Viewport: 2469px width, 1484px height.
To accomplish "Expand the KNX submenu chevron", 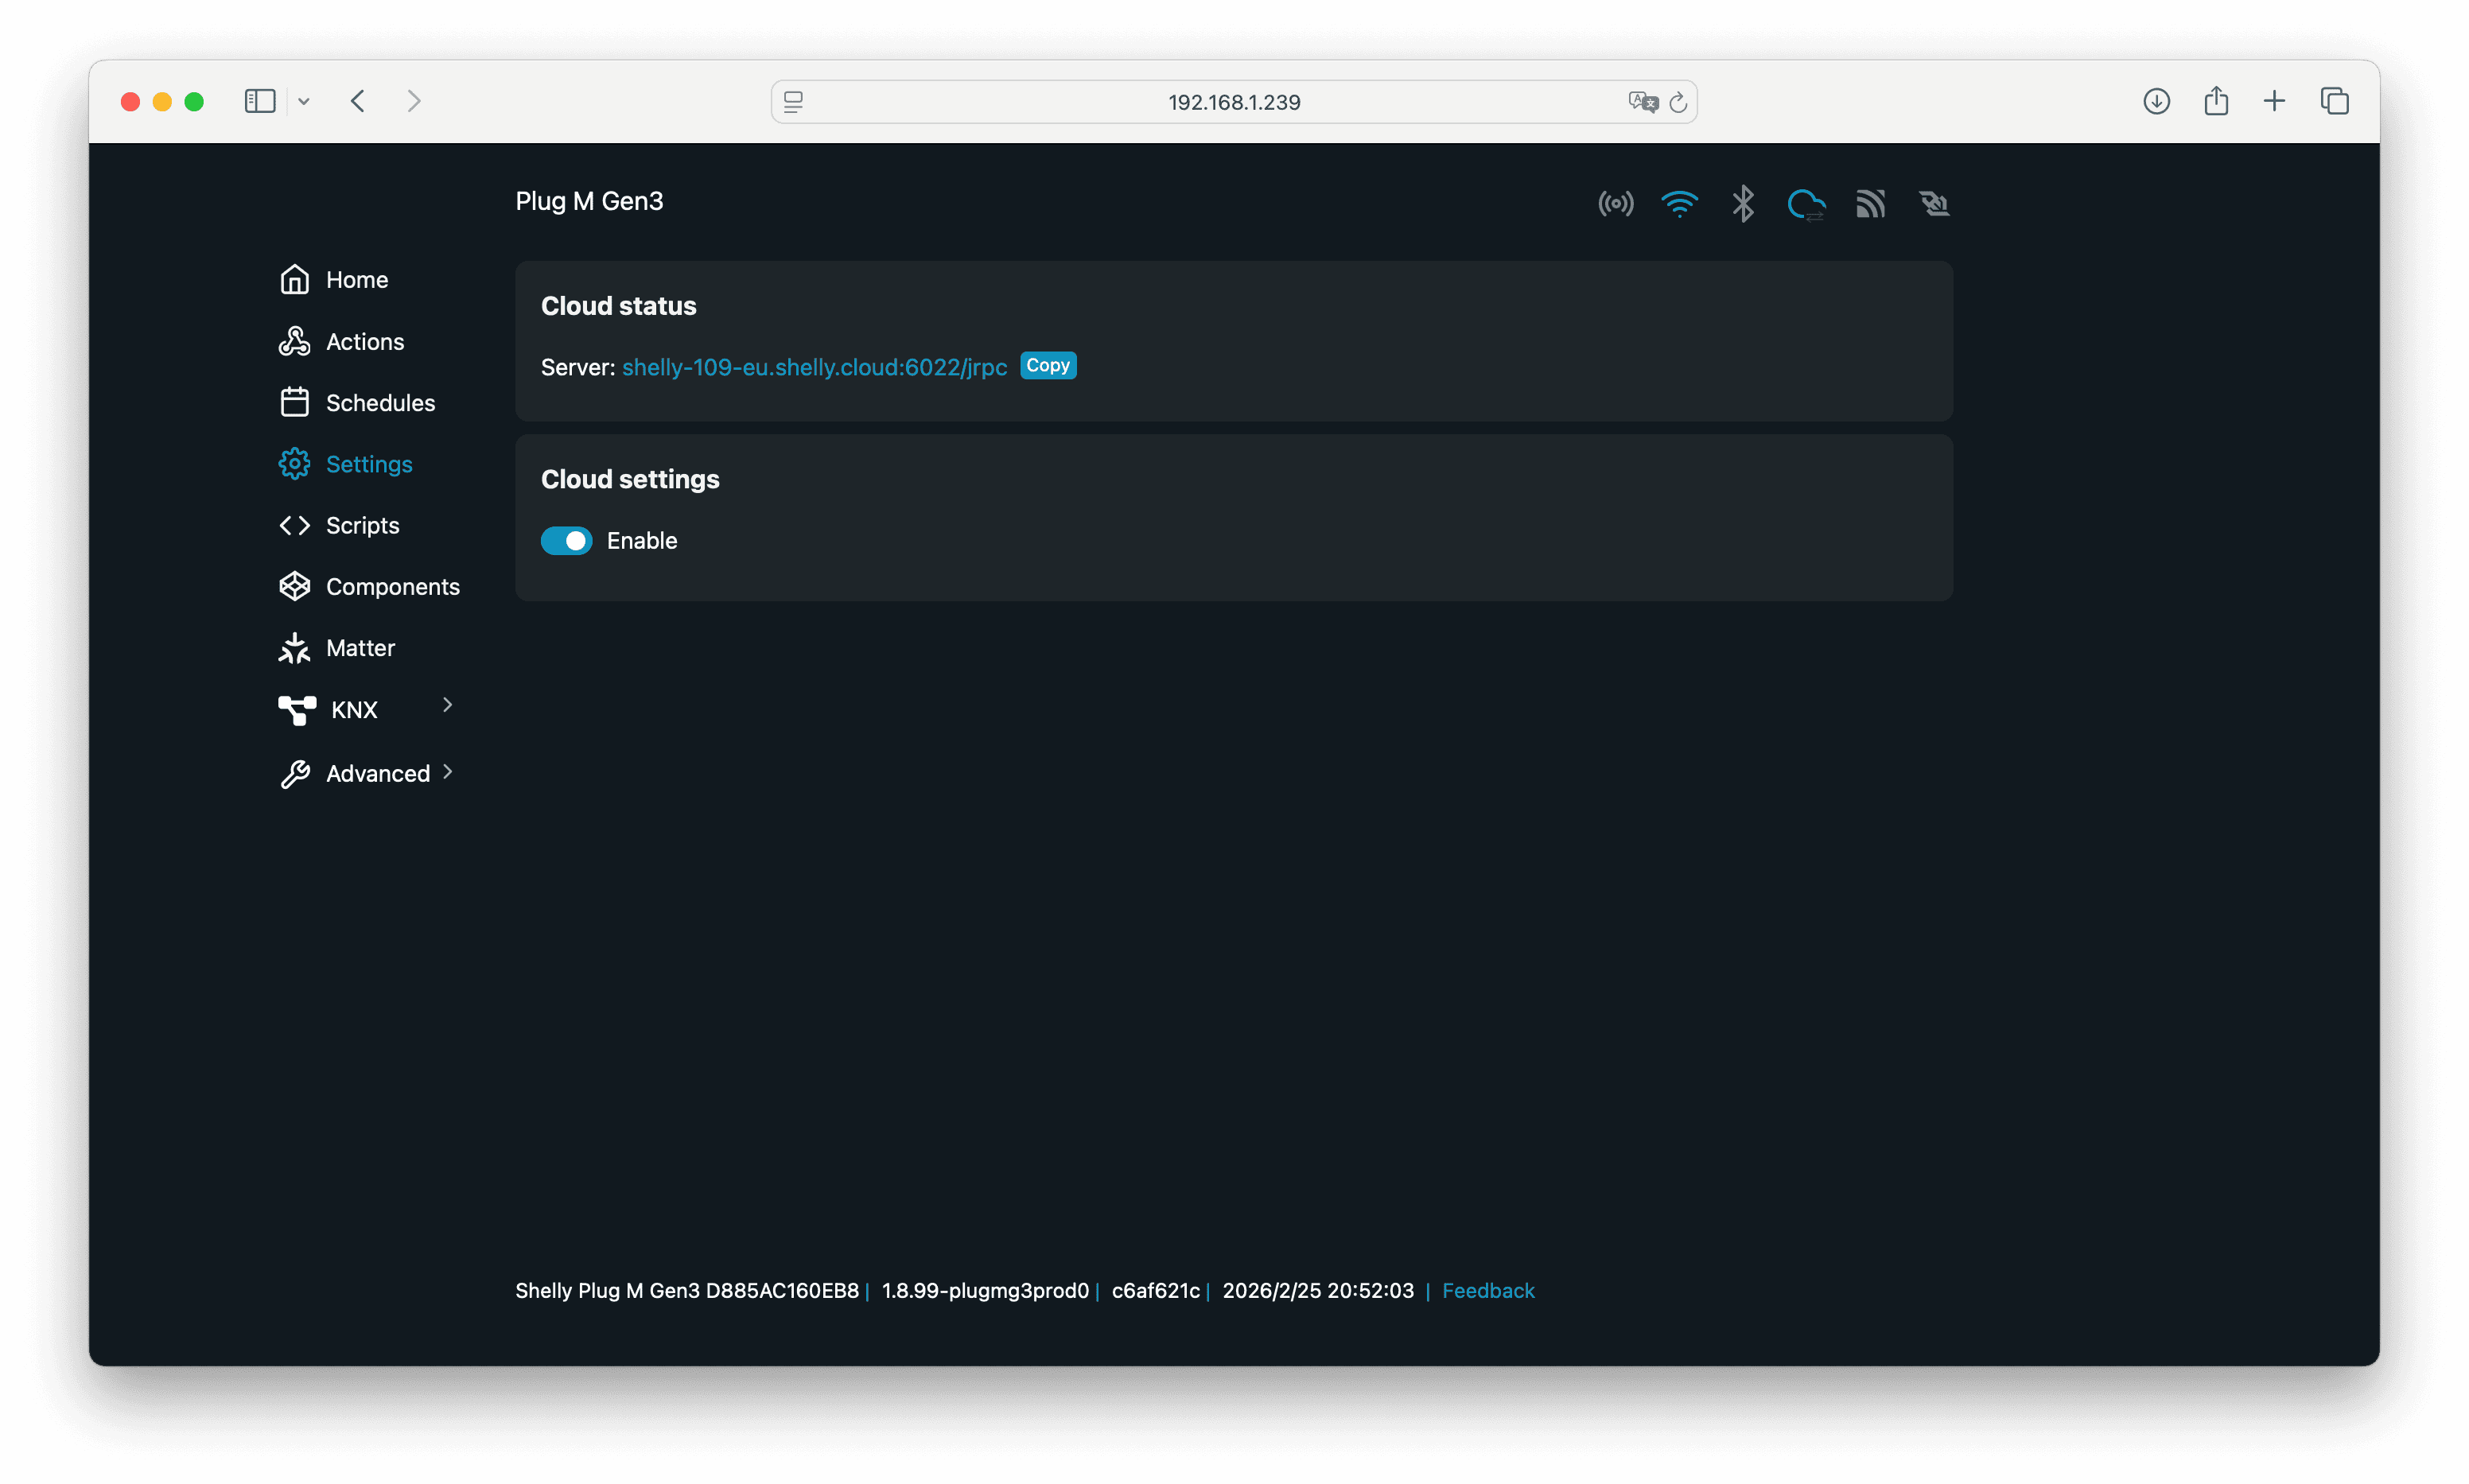I will [447, 705].
